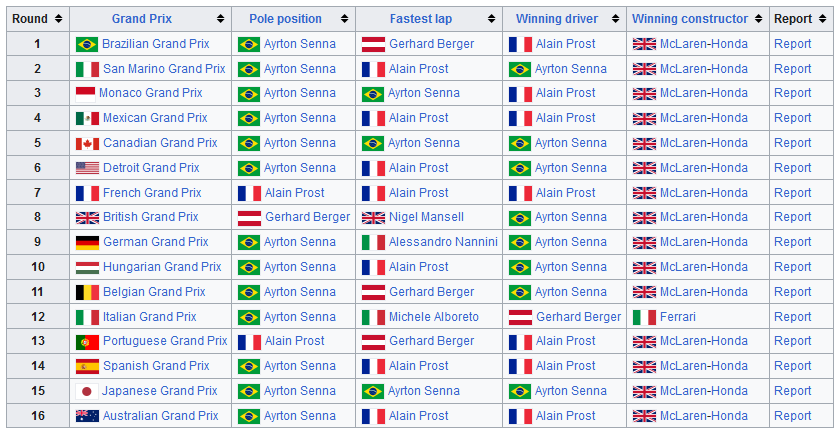Click the Italian flag next to Ferrari
Screen dimensions: 840x433
pos(644,317)
